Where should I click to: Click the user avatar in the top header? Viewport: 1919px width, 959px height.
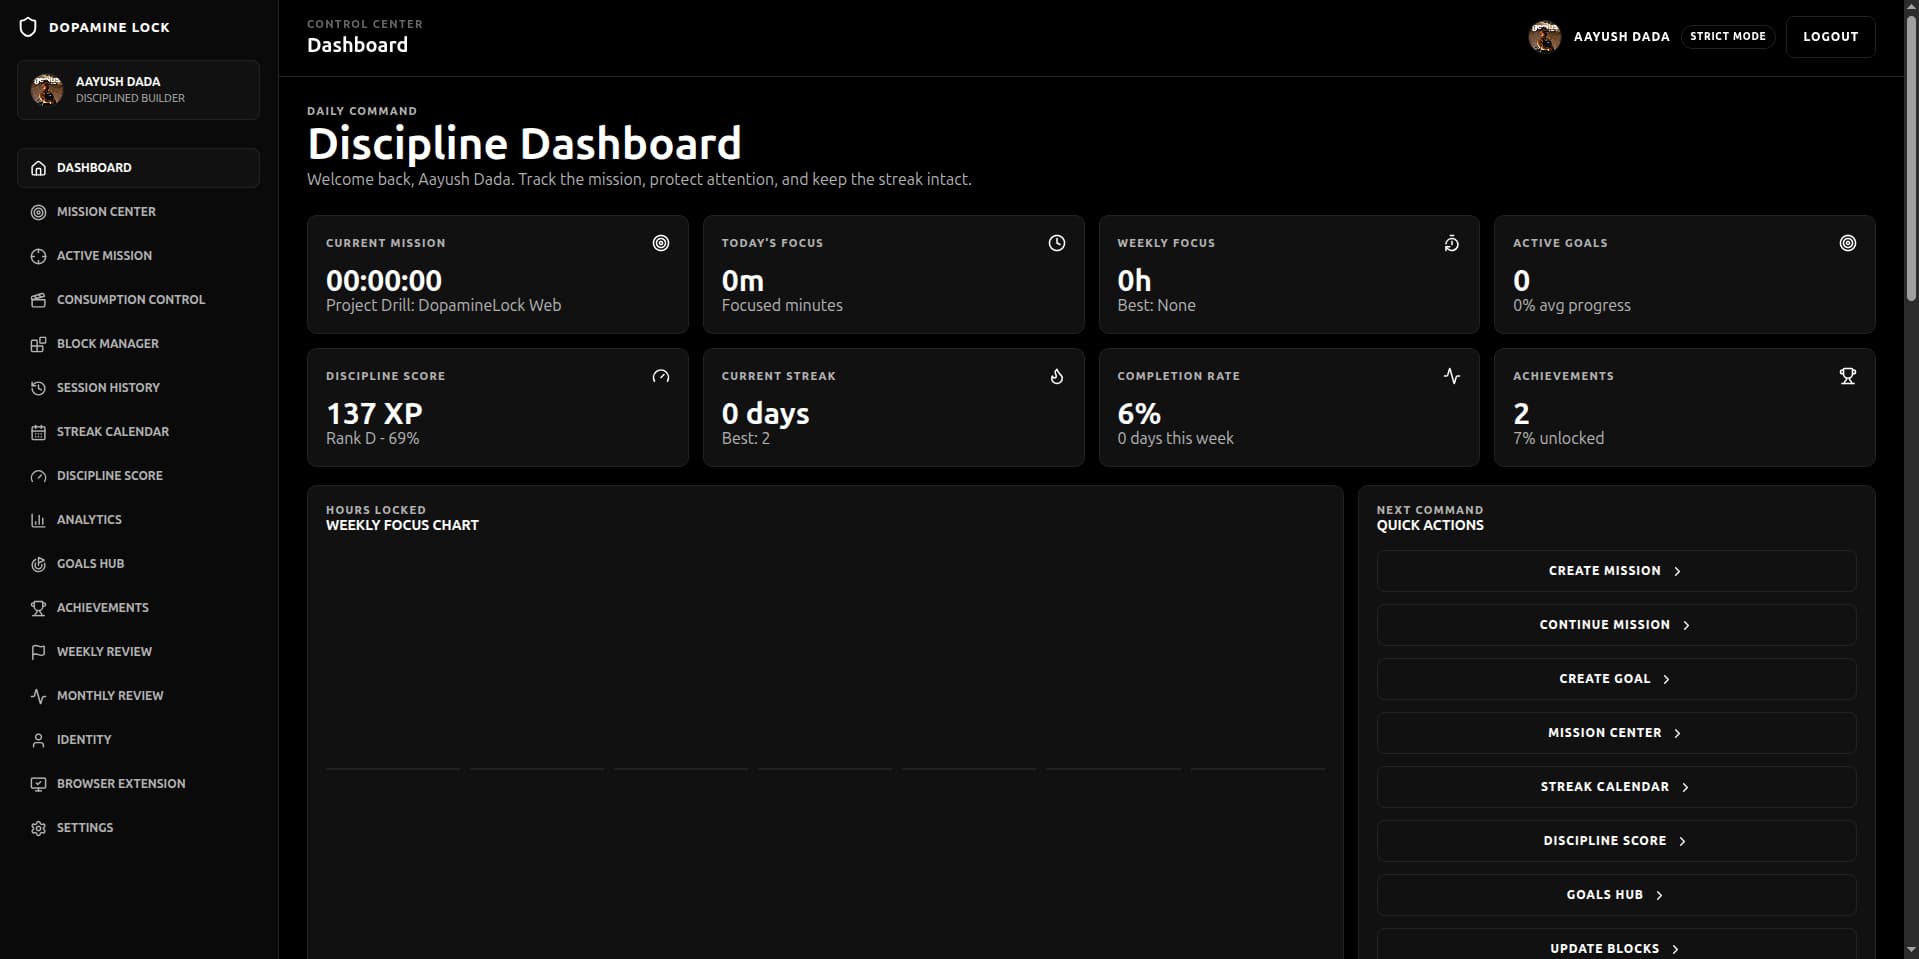coord(1544,37)
